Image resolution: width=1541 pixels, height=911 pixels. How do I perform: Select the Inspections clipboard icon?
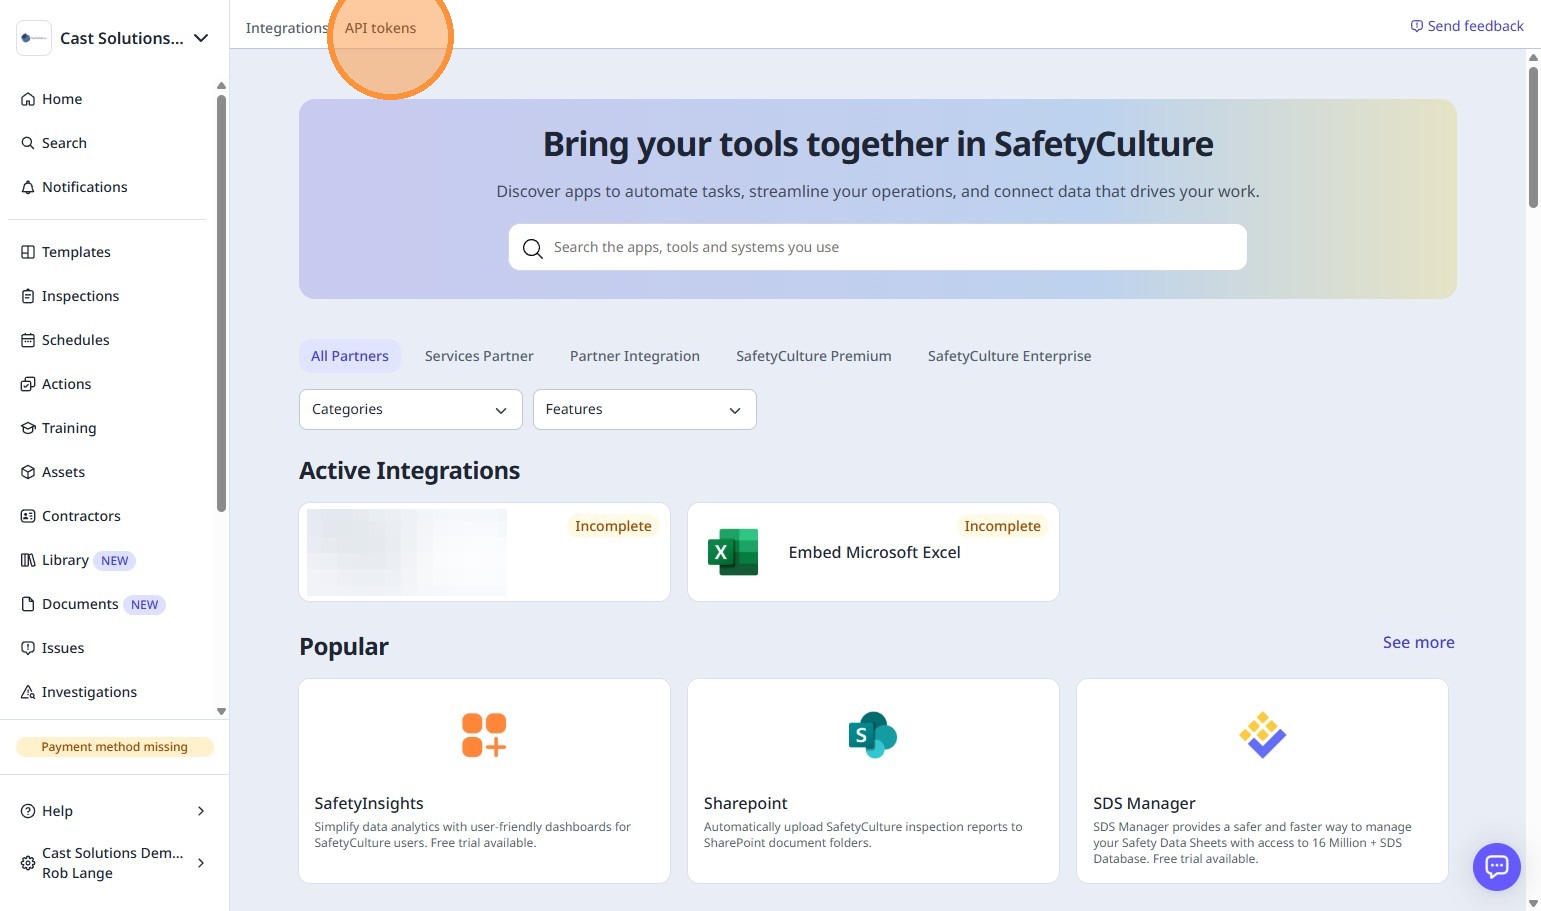[x=28, y=296]
